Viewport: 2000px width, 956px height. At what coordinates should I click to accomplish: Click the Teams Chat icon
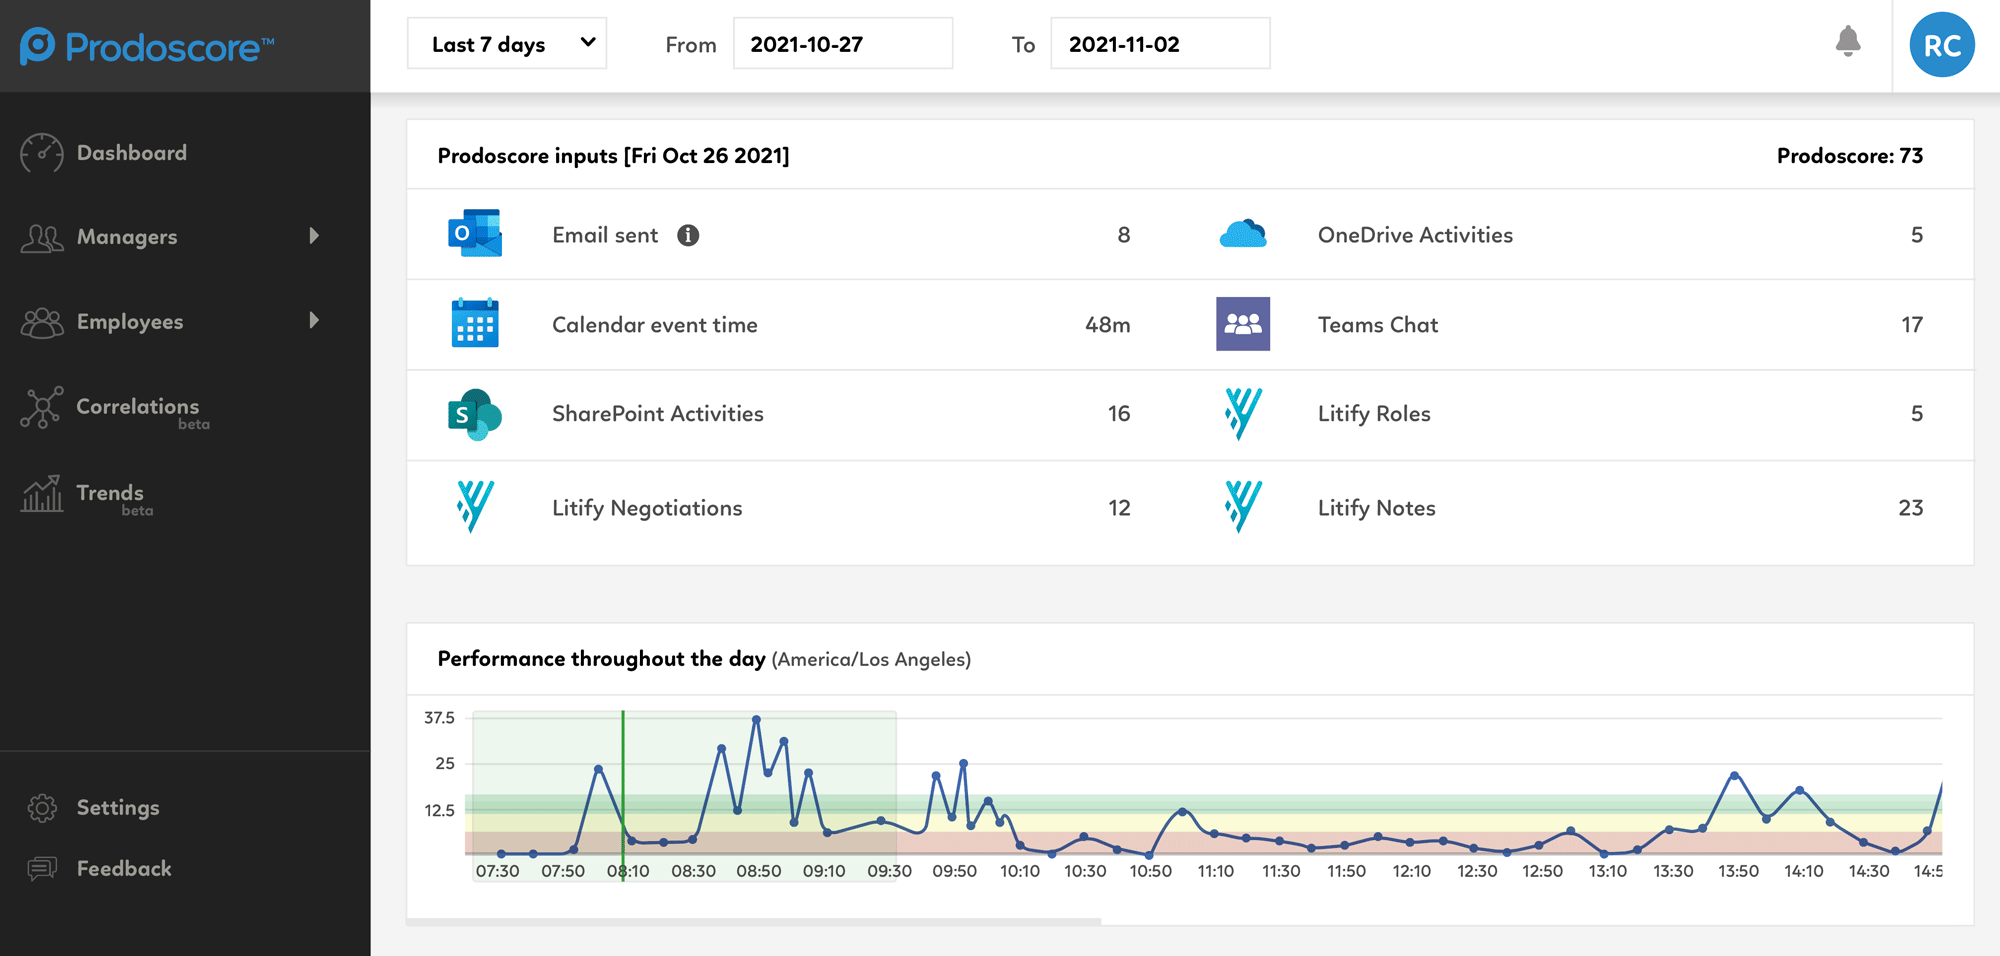pos(1243,324)
